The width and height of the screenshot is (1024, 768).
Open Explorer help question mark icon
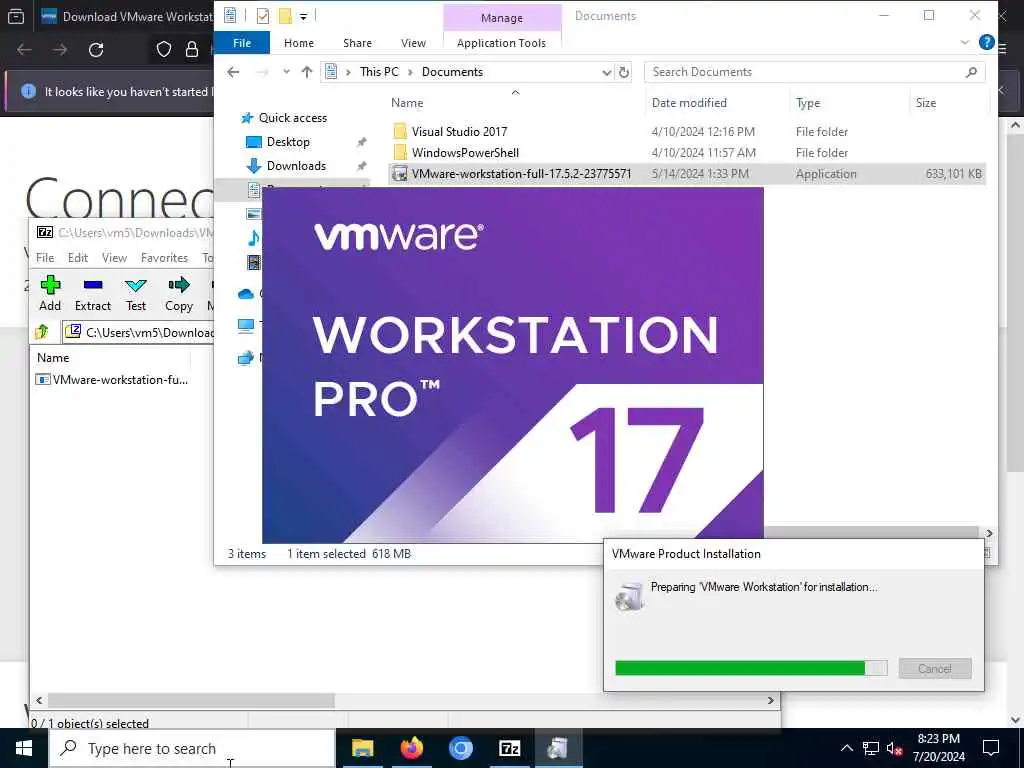(x=986, y=42)
